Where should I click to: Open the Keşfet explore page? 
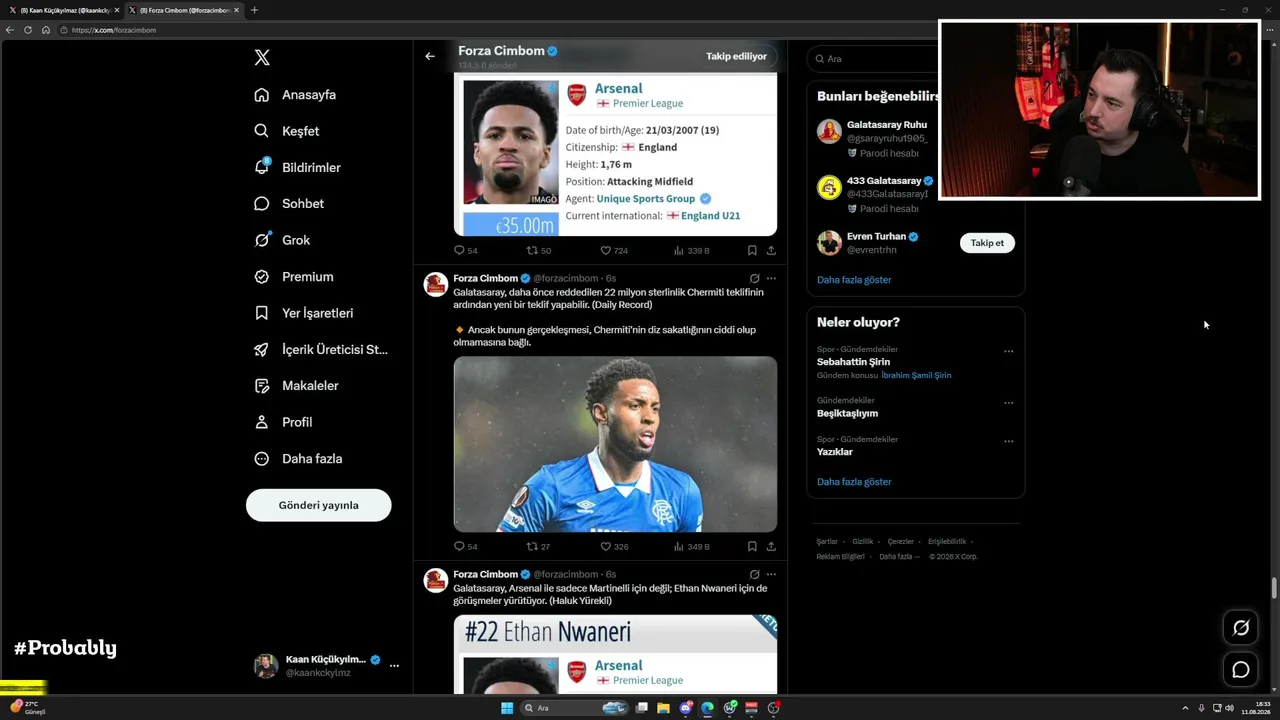coord(287,131)
